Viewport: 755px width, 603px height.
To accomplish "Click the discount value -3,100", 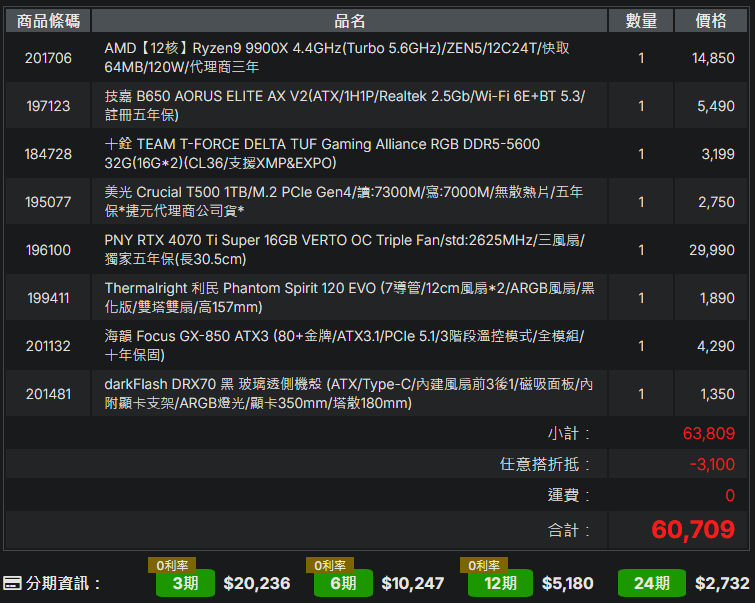I will click(712, 464).
